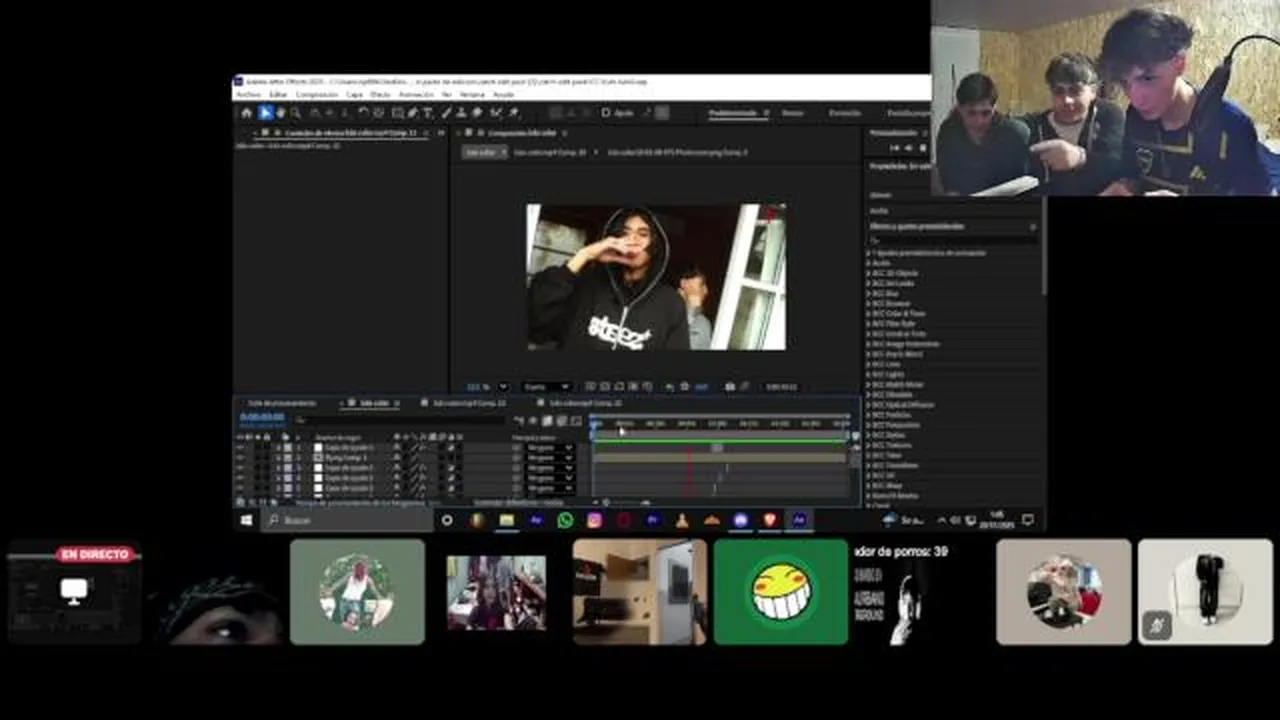This screenshot has width=1280, height=720.
Task: Click the timeline layer search field
Action: (403, 420)
